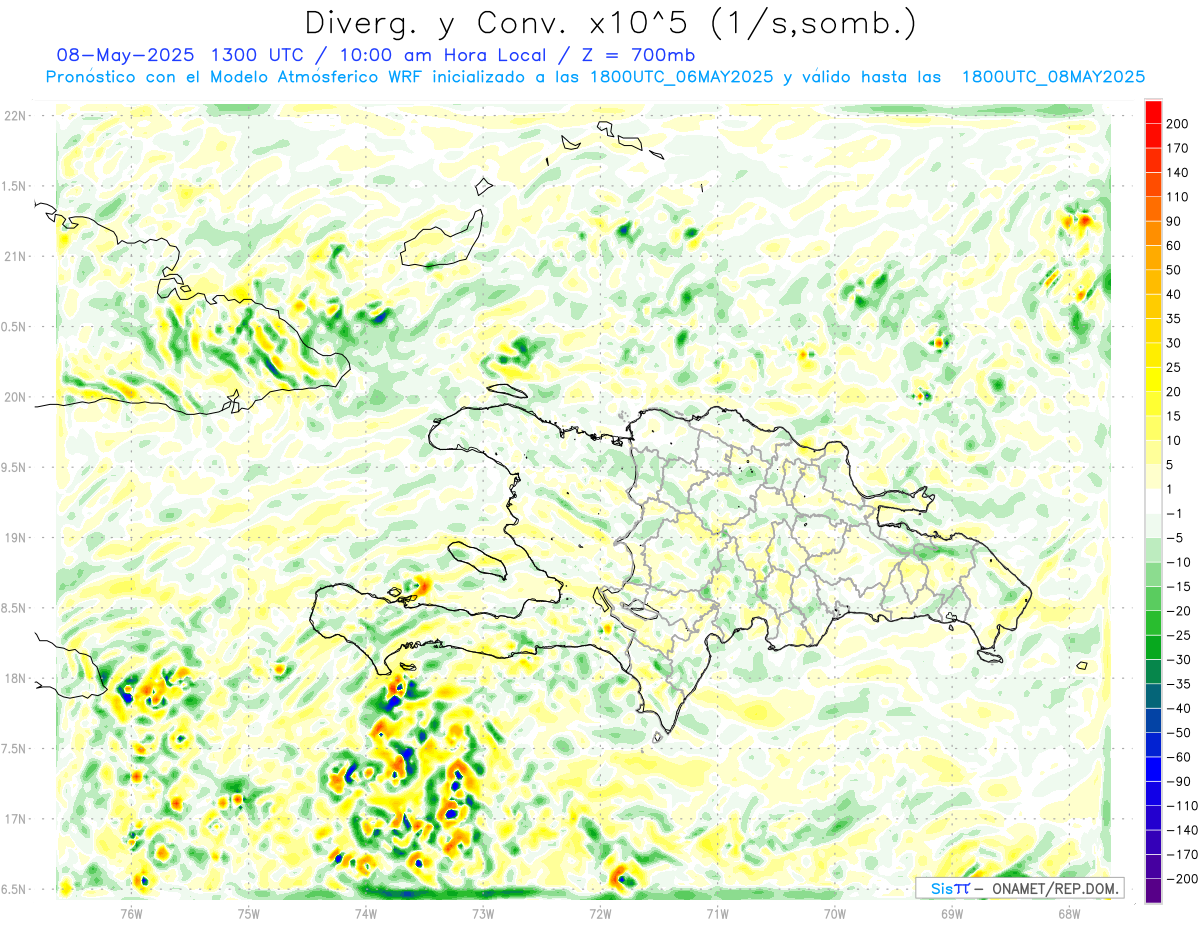Screen dimensions: 1200x927
Task: Click the positive 30 legend value
Action: (1176, 343)
